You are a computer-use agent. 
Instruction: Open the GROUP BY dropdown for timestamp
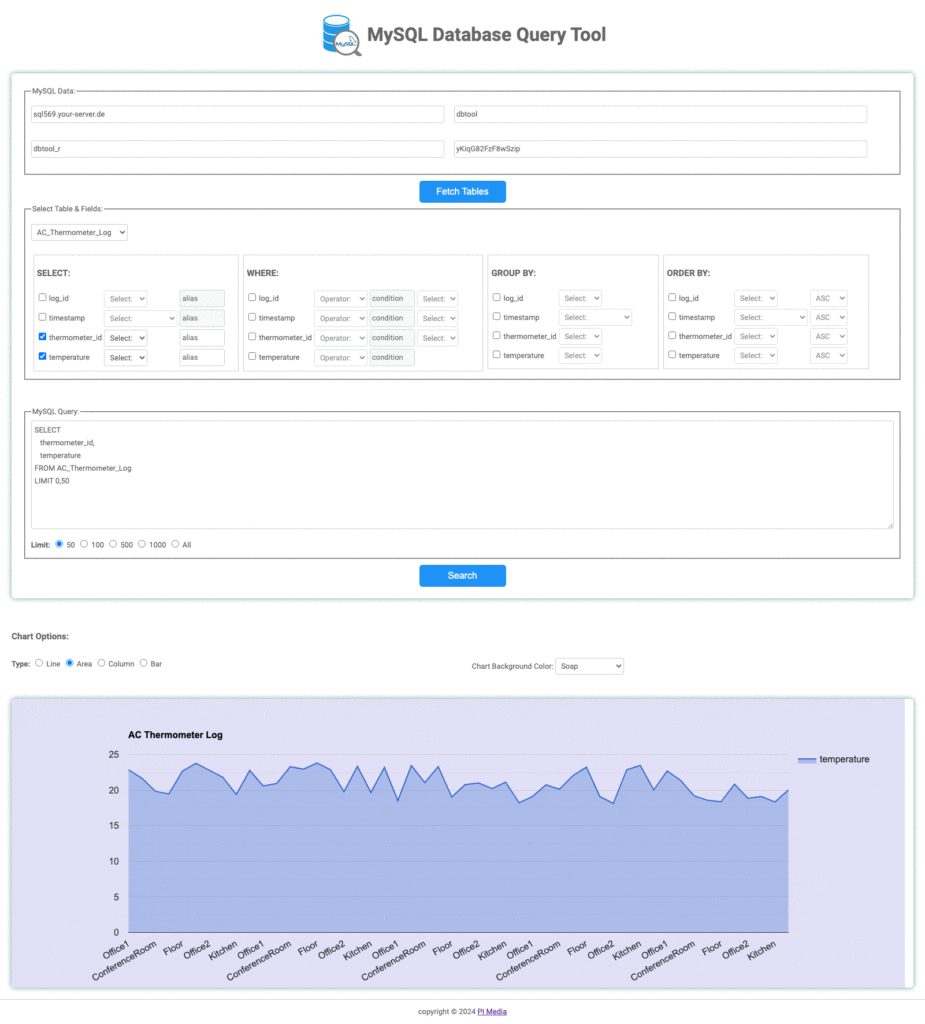[595, 317]
